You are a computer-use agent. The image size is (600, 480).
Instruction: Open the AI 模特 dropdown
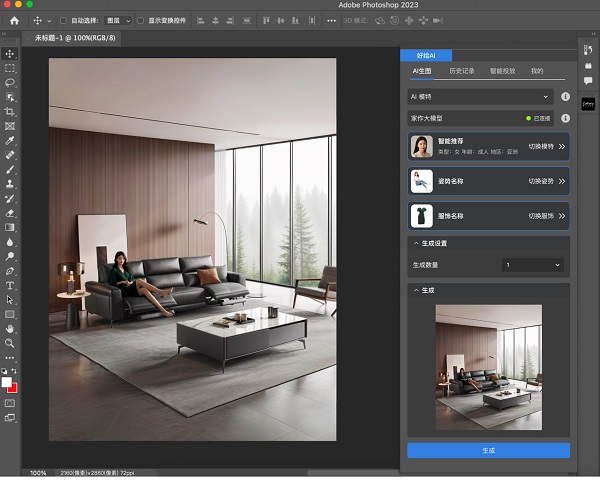click(480, 97)
